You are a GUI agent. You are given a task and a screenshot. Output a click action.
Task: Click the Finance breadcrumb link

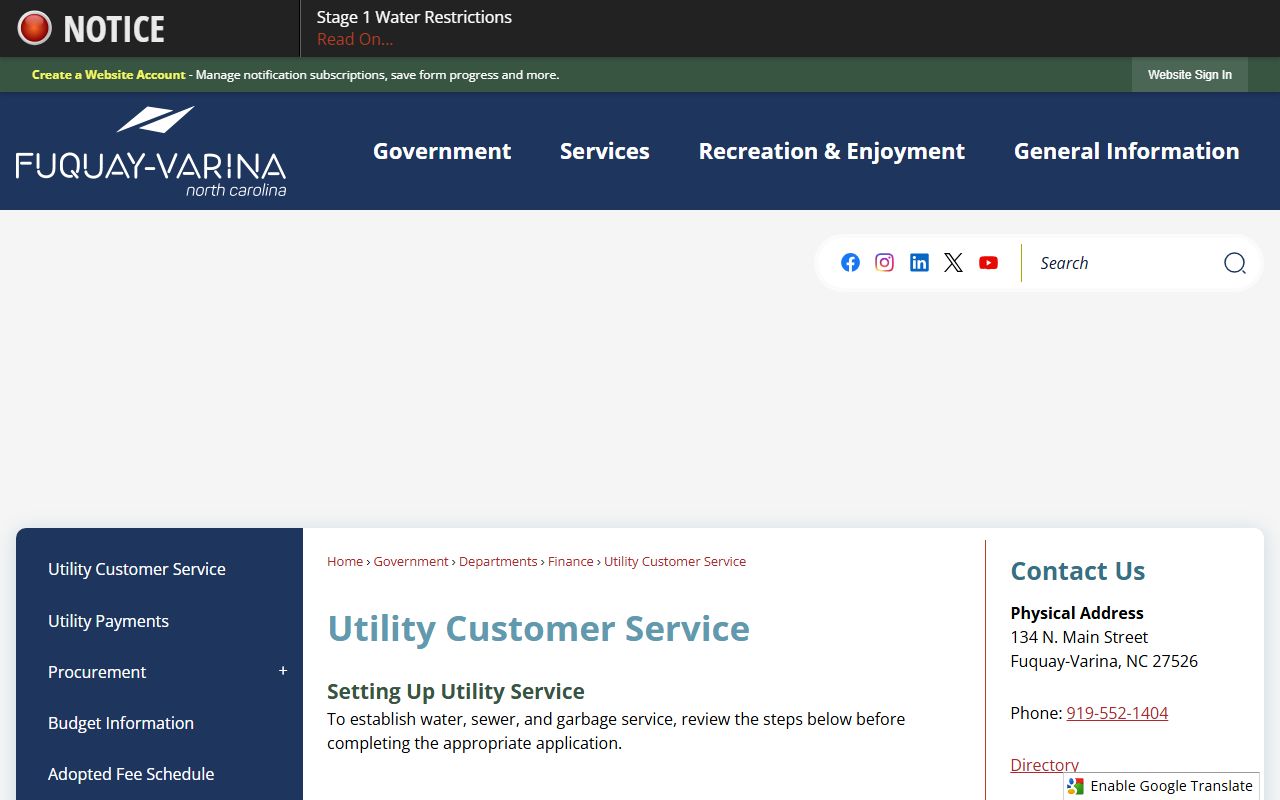tap(571, 561)
